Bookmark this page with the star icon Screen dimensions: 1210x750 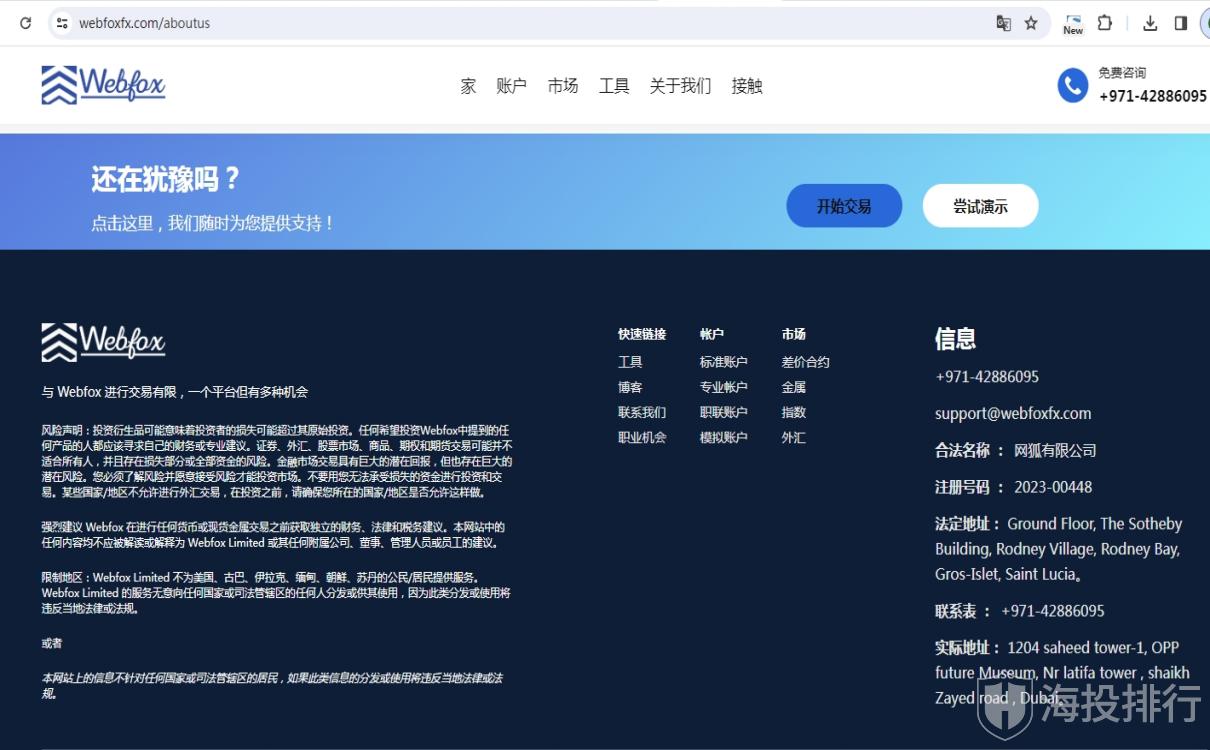1031,23
